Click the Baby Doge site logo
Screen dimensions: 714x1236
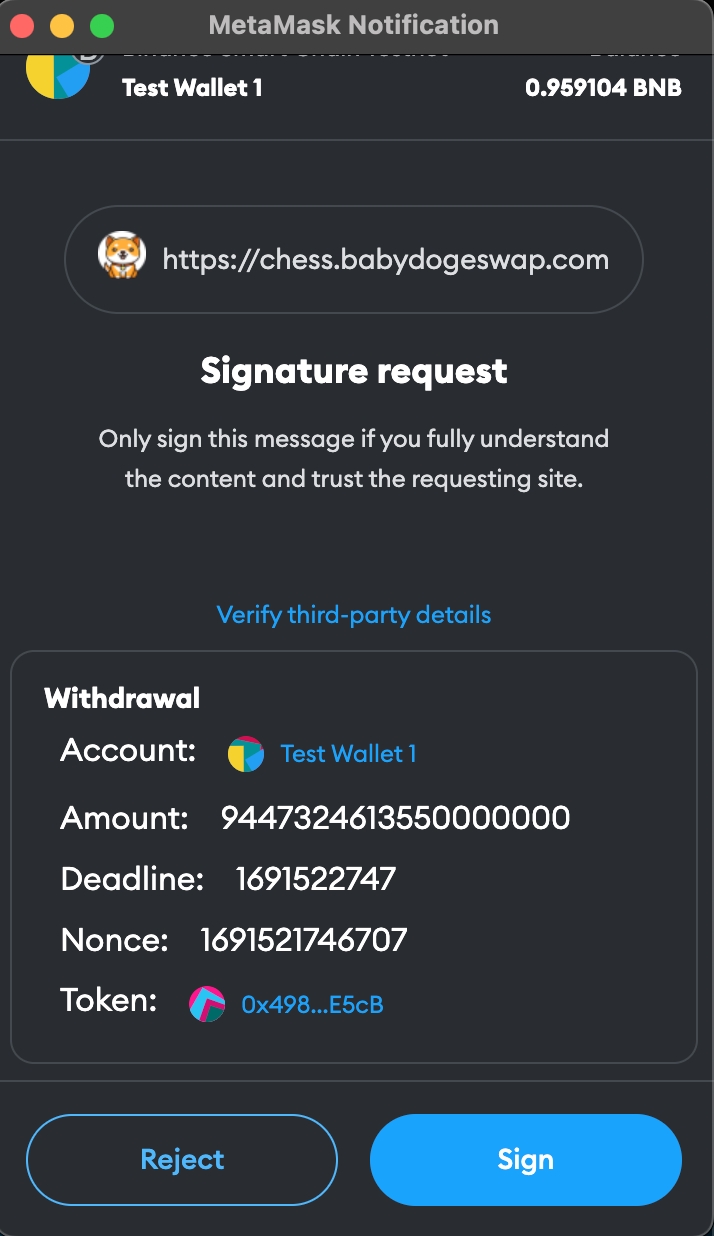coord(122,259)
